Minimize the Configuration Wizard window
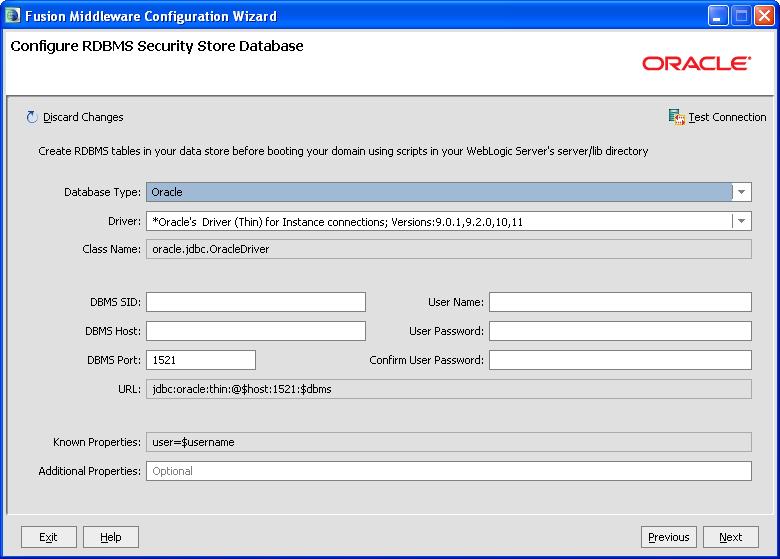 click(718, 16)
